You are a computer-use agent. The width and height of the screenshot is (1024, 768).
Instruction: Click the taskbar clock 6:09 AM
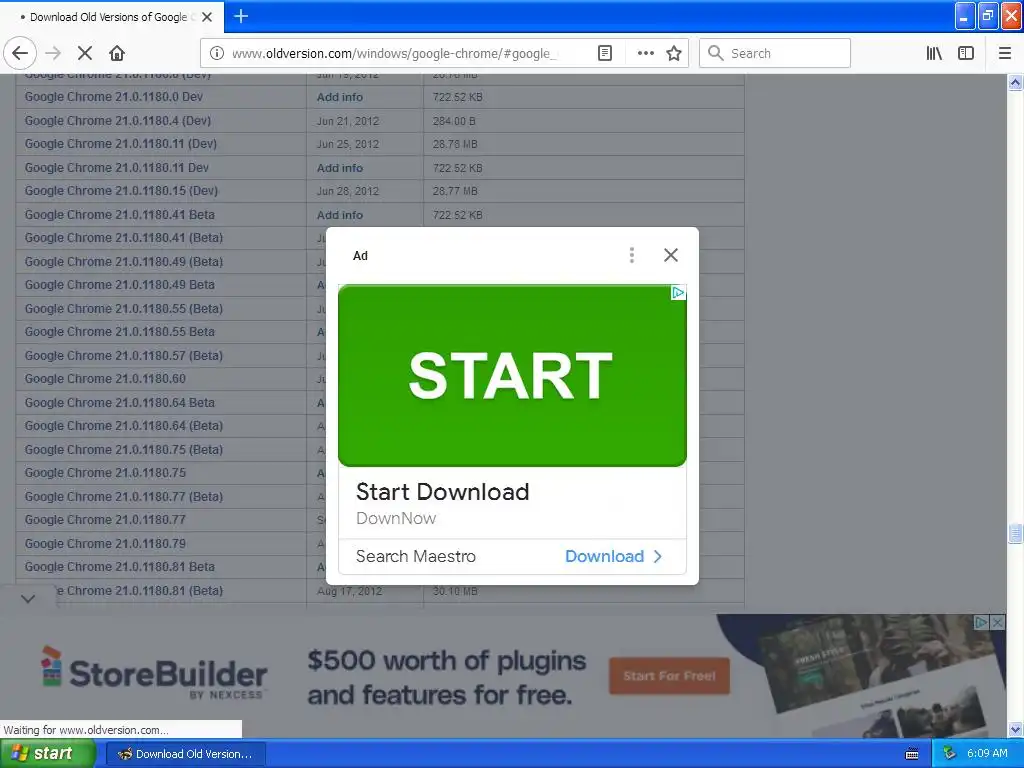(x=987, y=754)
